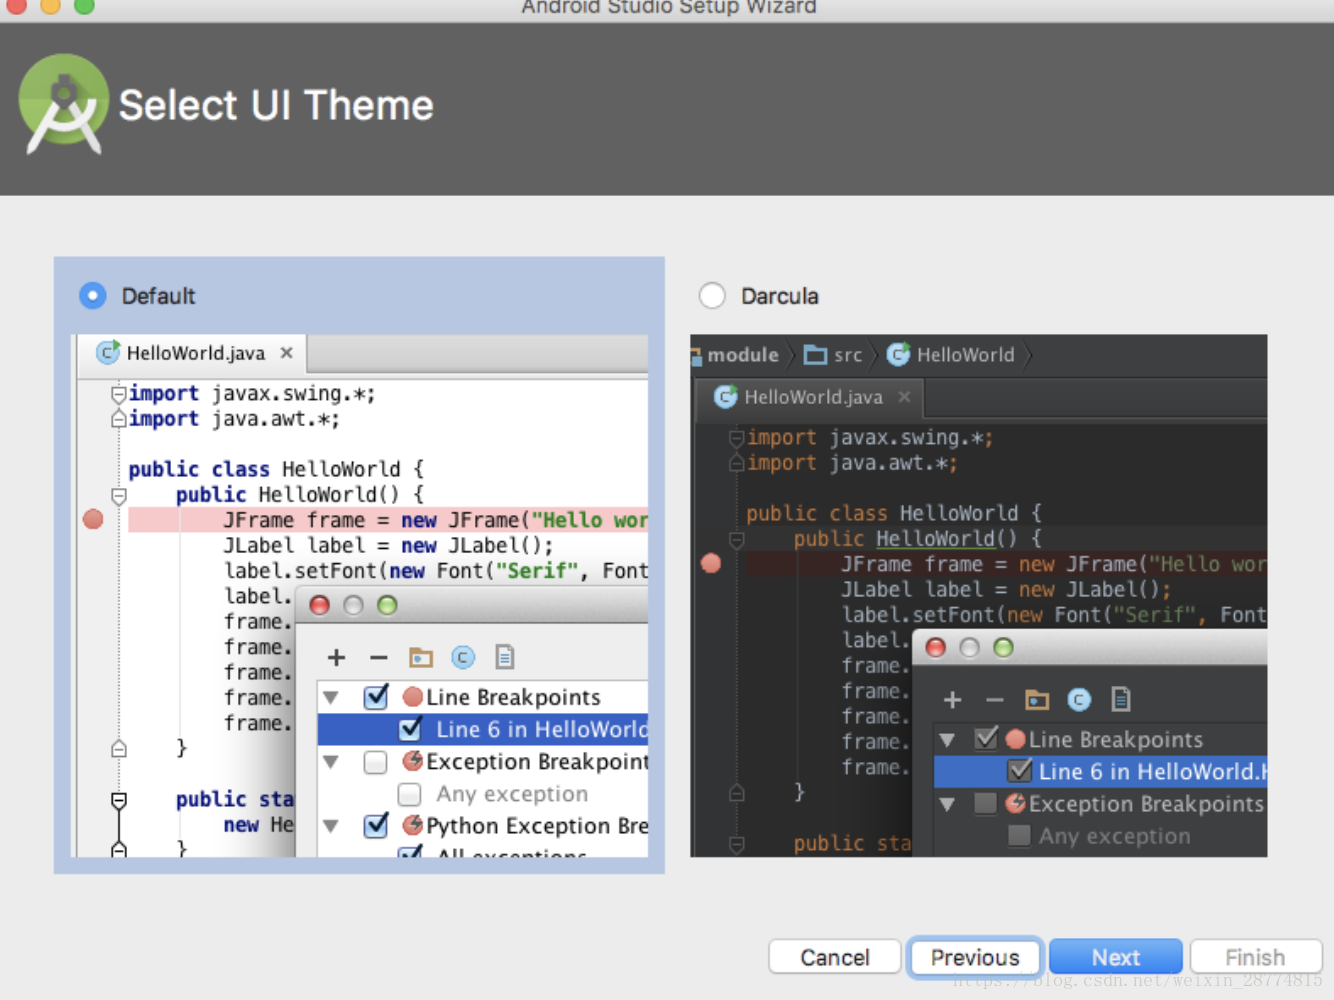Viewport: 1334px width, 1000px height.
Task: Collapse Python Exception Breakpoints tree, Default preview
Action: [331, 826]
